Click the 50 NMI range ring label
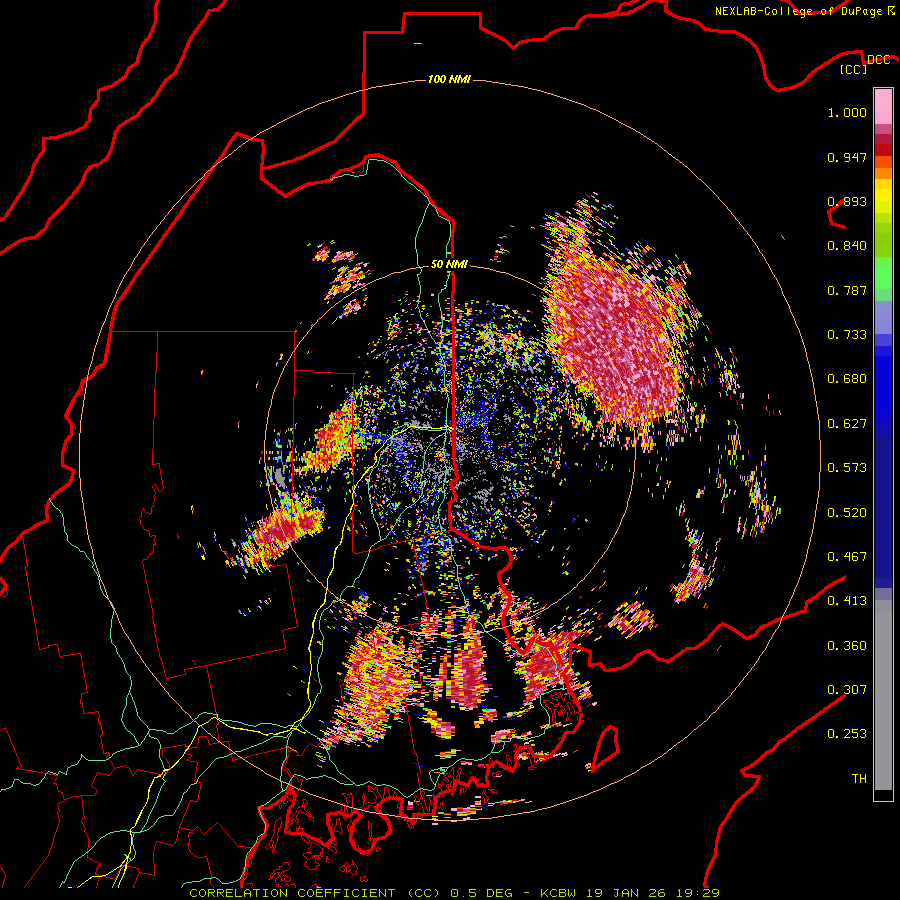The image size is (900, 900). point(449,264)
